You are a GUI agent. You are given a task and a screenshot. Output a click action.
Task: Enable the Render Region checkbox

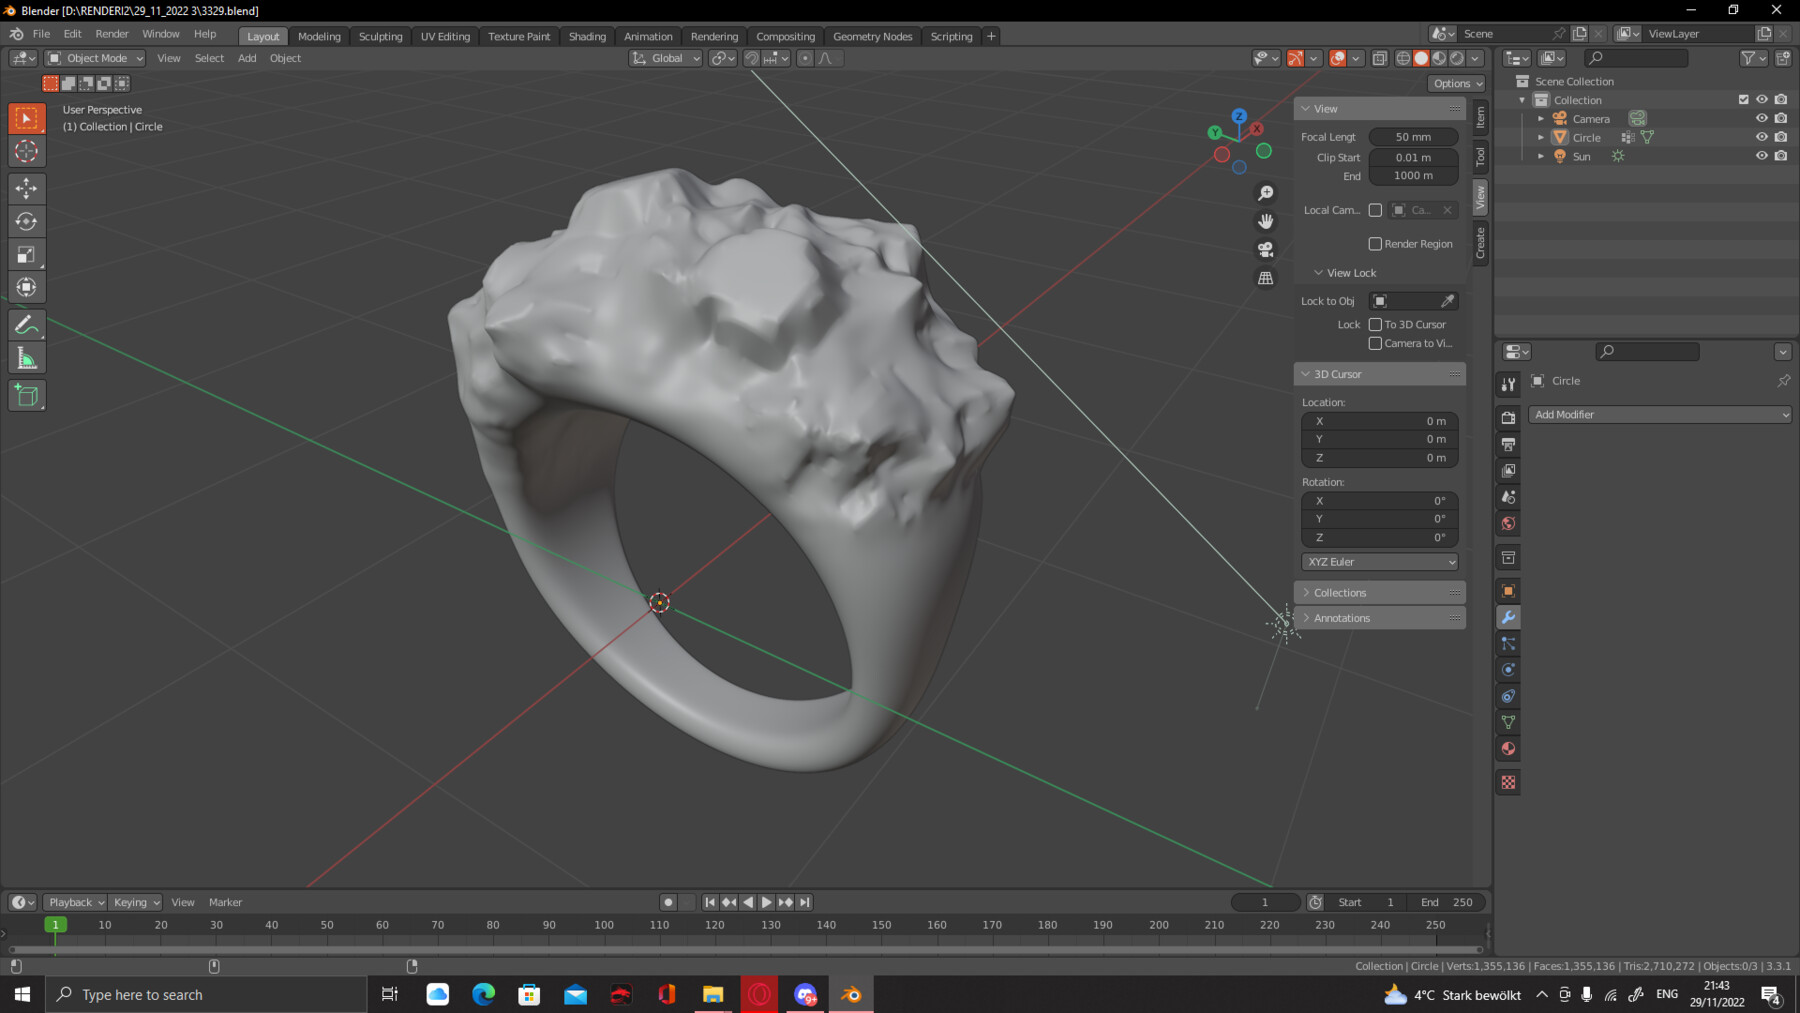1376,243
